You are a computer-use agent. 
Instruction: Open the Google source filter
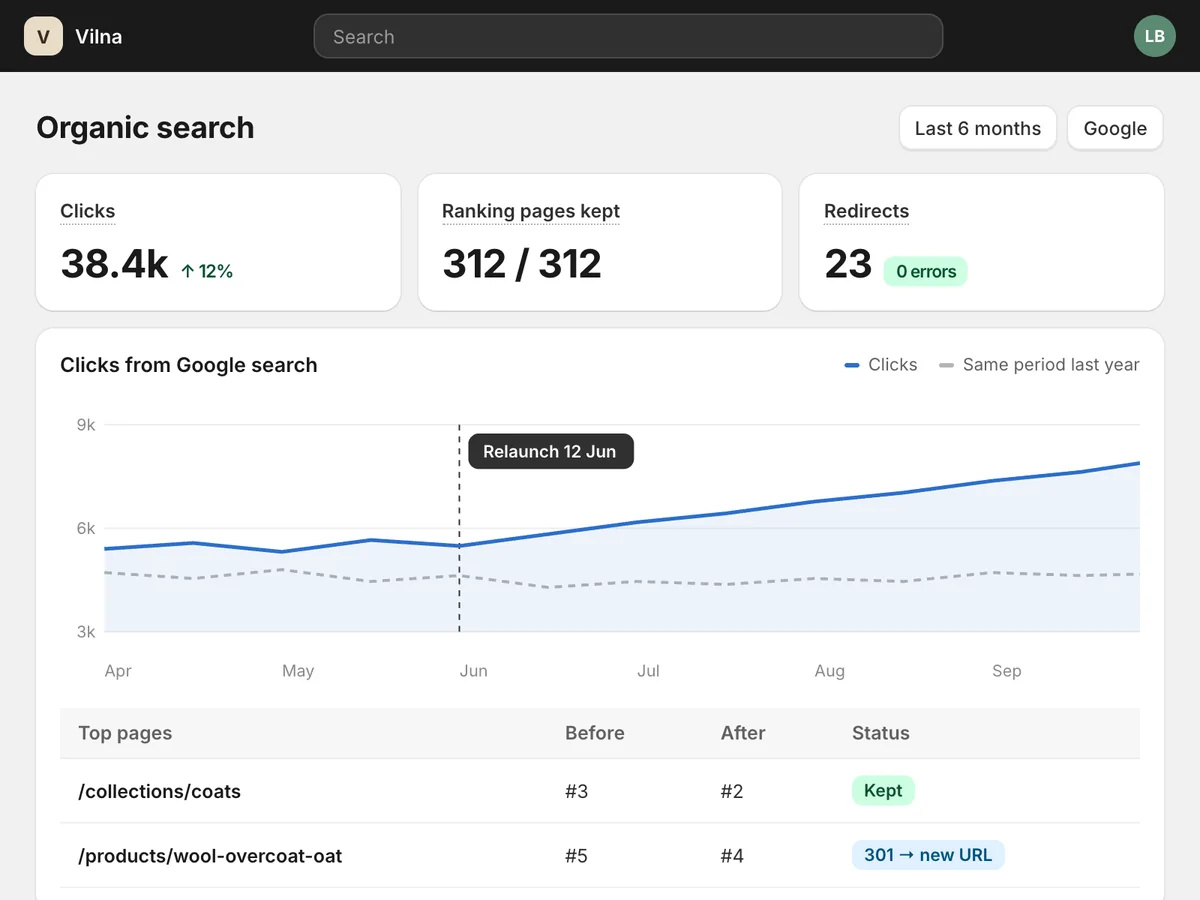coord(1115,128)
